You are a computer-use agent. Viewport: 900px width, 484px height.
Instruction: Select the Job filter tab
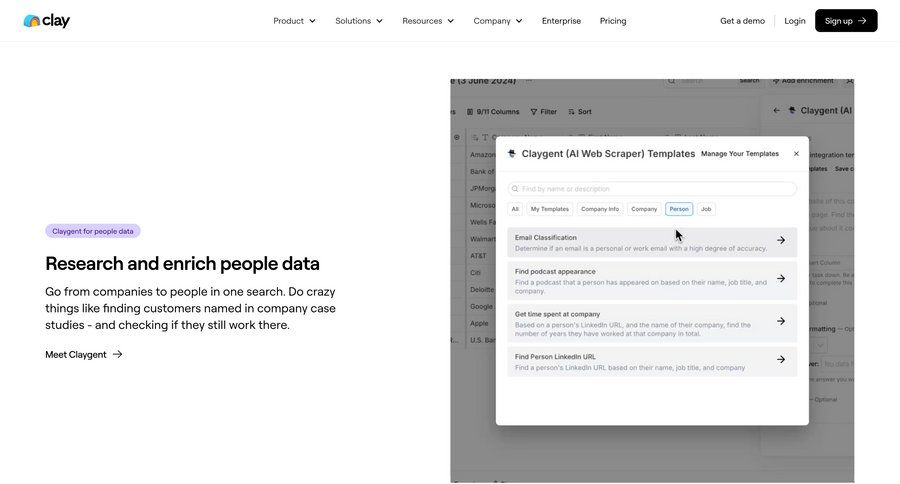[x=706, y=209]
